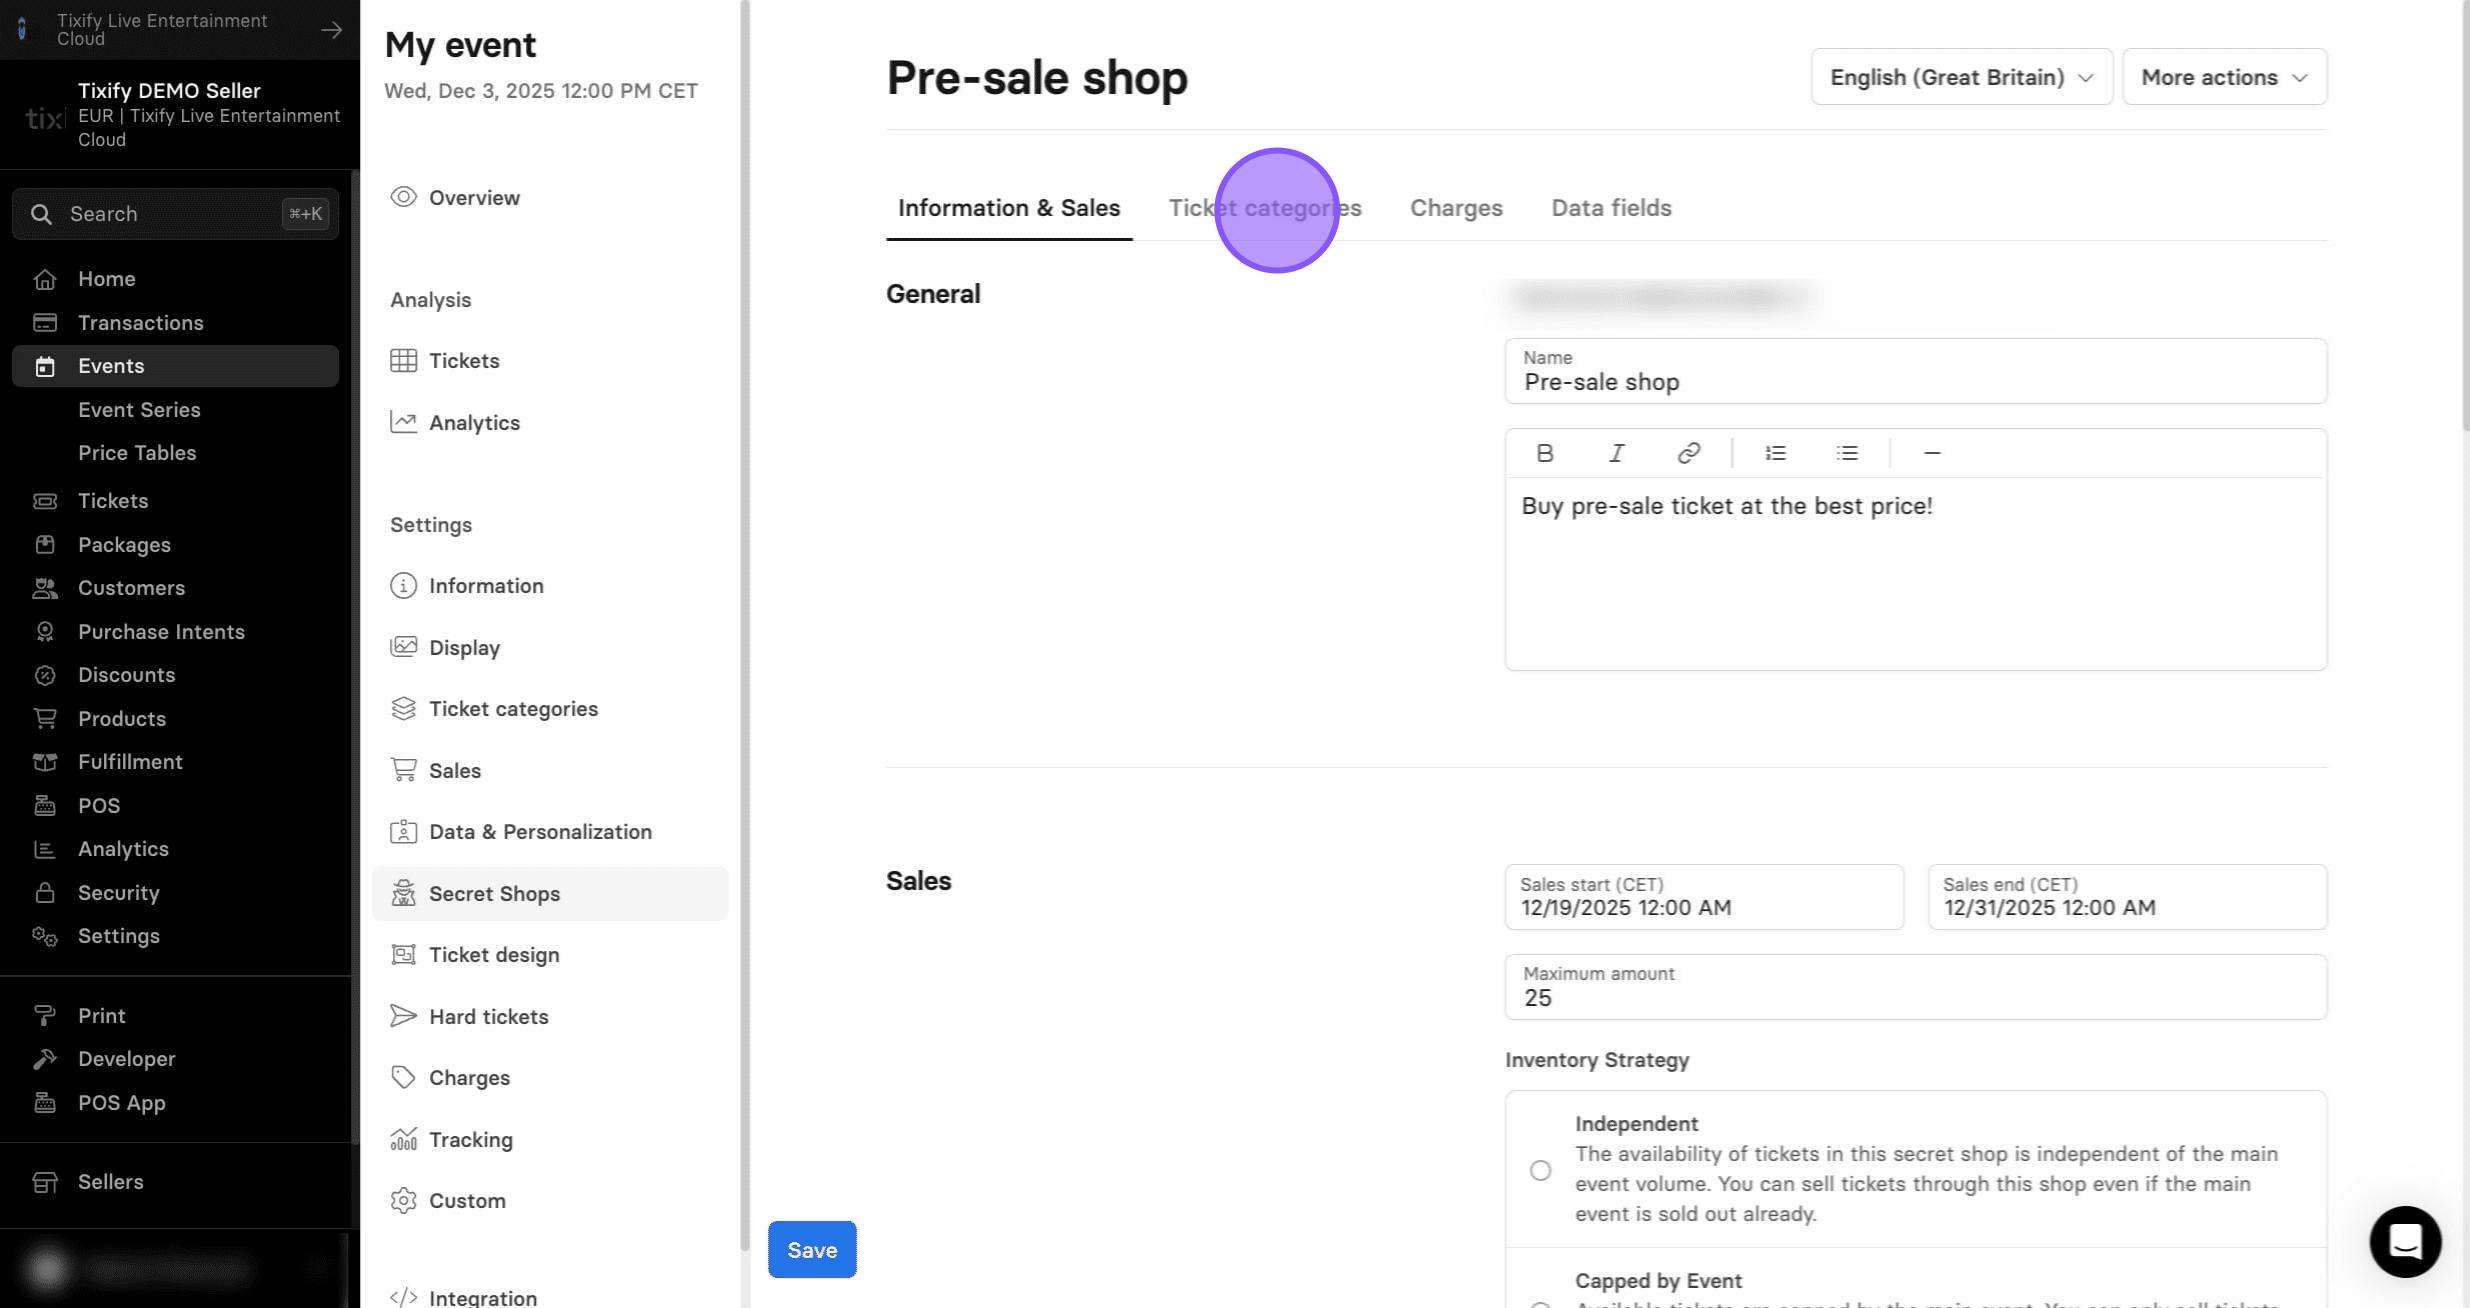Open the chat support widget
The width and height of the screenshot is (2470, 1308).
pyautogui.click(x=2405, y=1241)
